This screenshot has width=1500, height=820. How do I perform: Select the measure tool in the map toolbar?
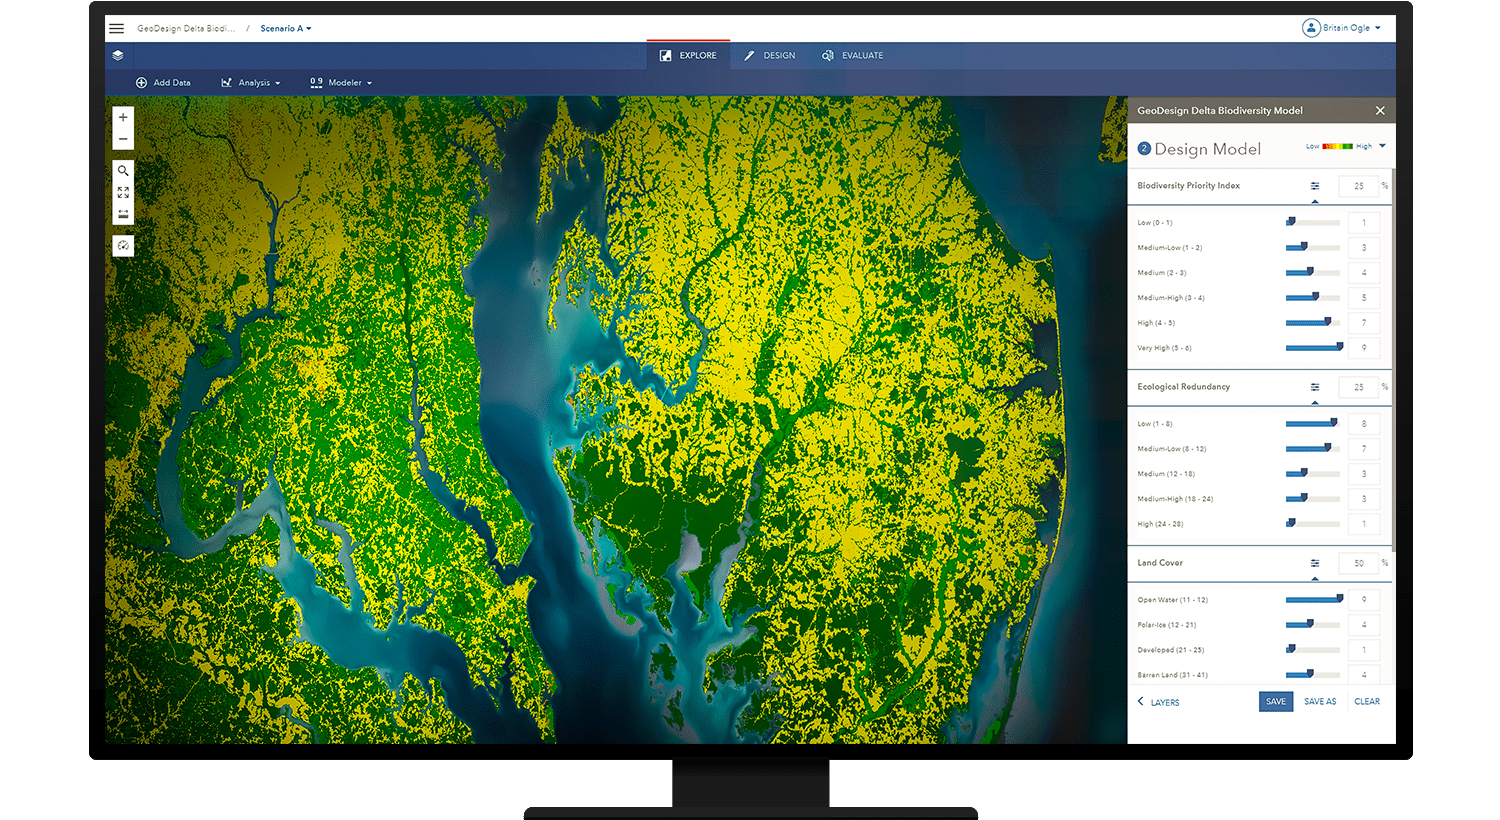[x=122, y=212]
